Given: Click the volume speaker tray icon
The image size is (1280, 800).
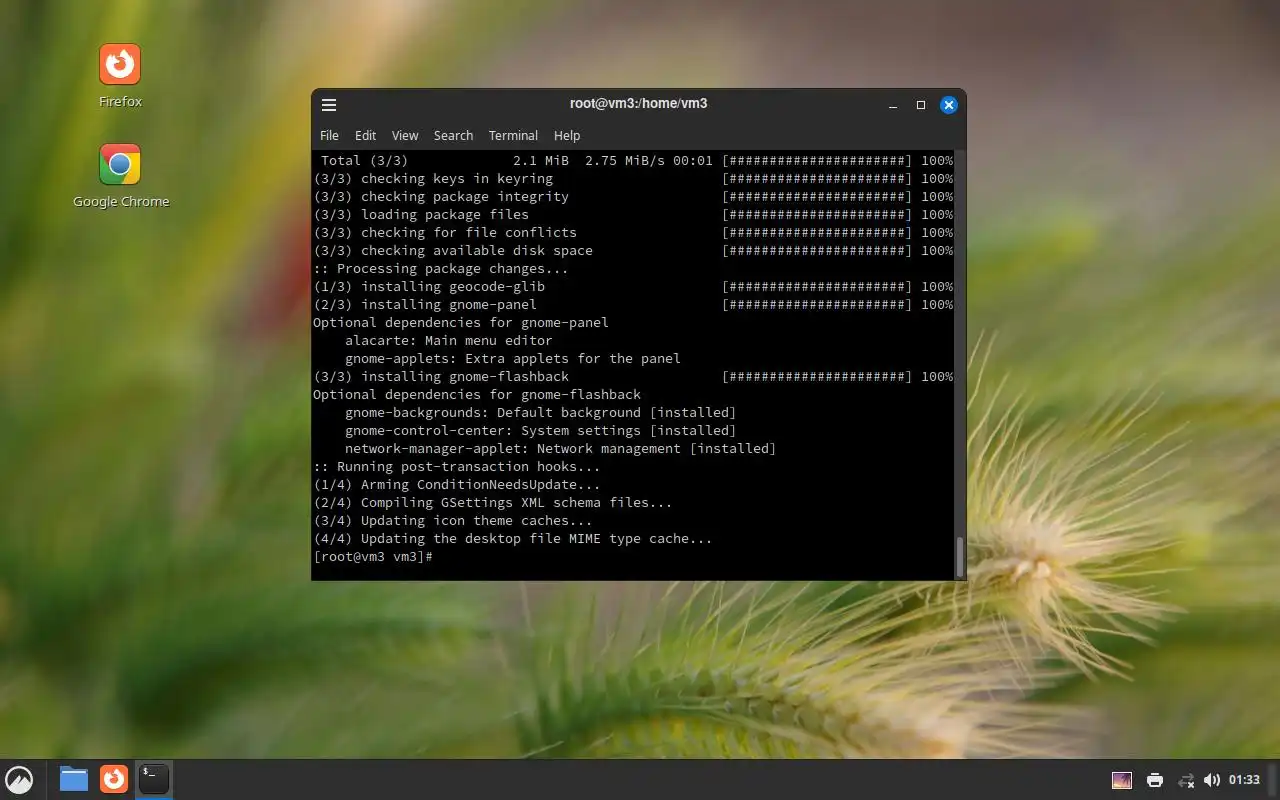Looking at the screenshot, I should pos(1212,780).
